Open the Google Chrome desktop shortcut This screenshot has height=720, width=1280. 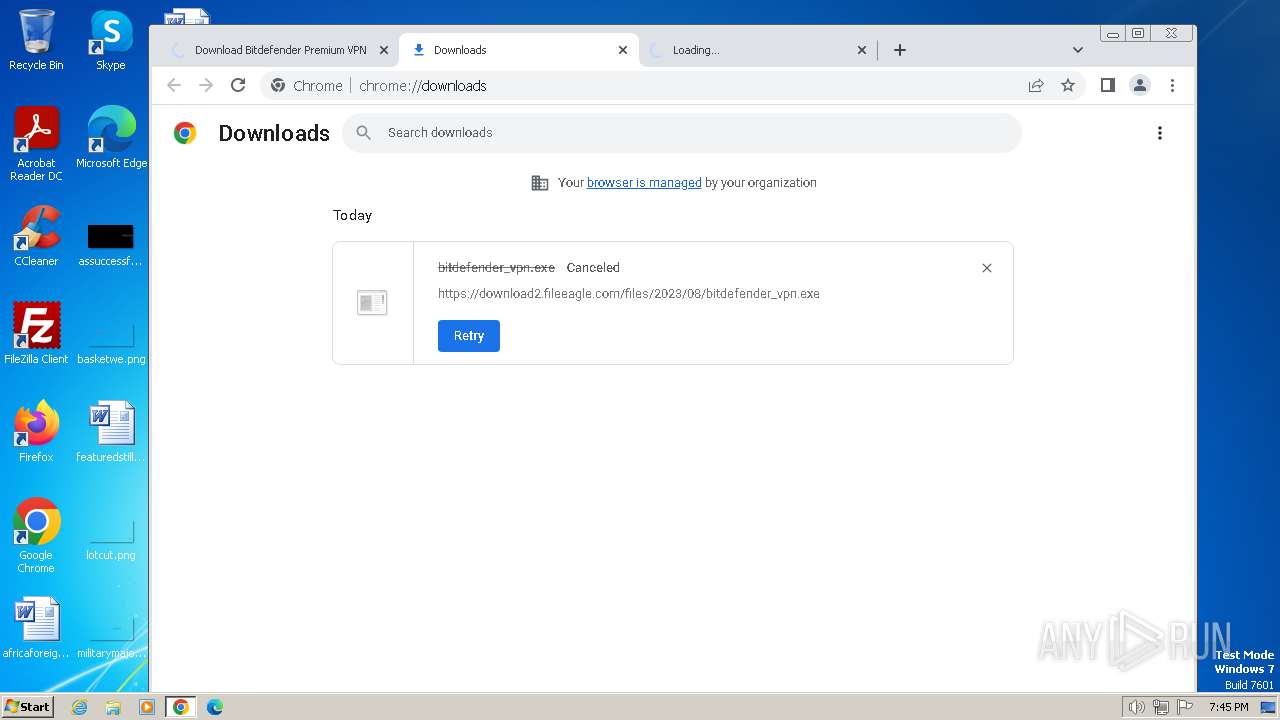pyautogui.click(x=36, y=536)
